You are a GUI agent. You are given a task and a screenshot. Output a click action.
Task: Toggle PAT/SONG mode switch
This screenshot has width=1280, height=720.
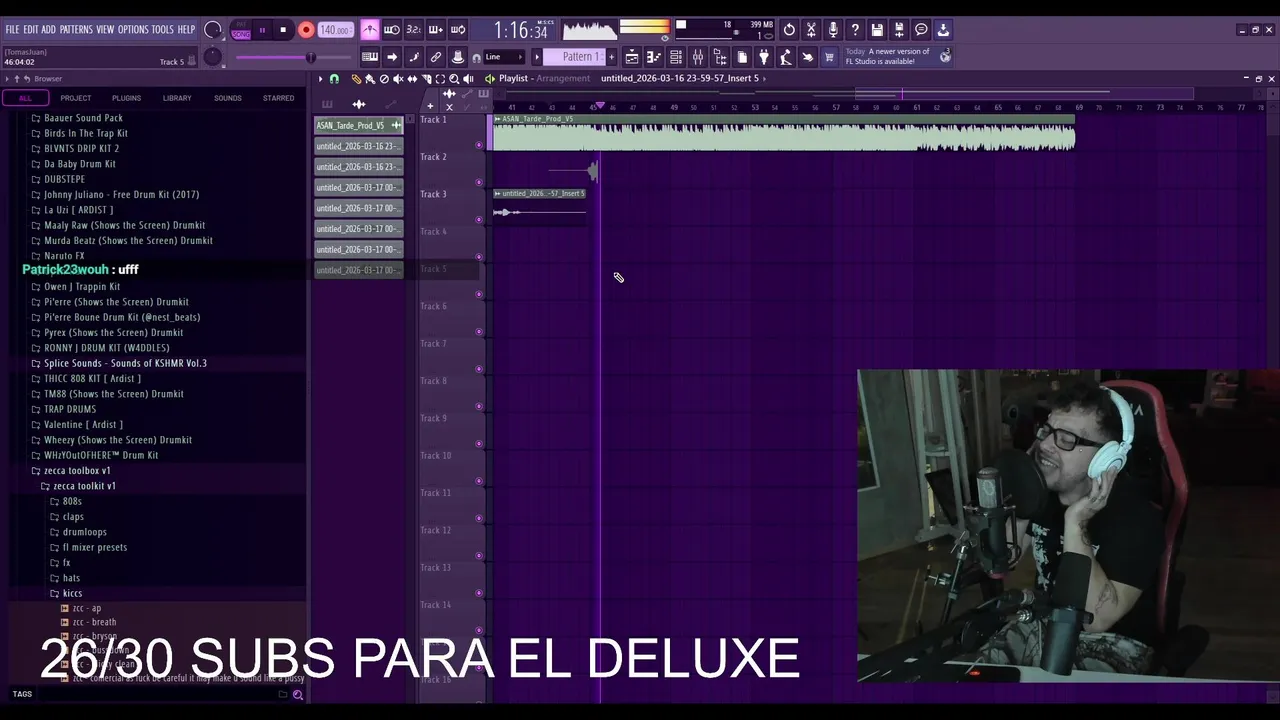coord(241,30)
